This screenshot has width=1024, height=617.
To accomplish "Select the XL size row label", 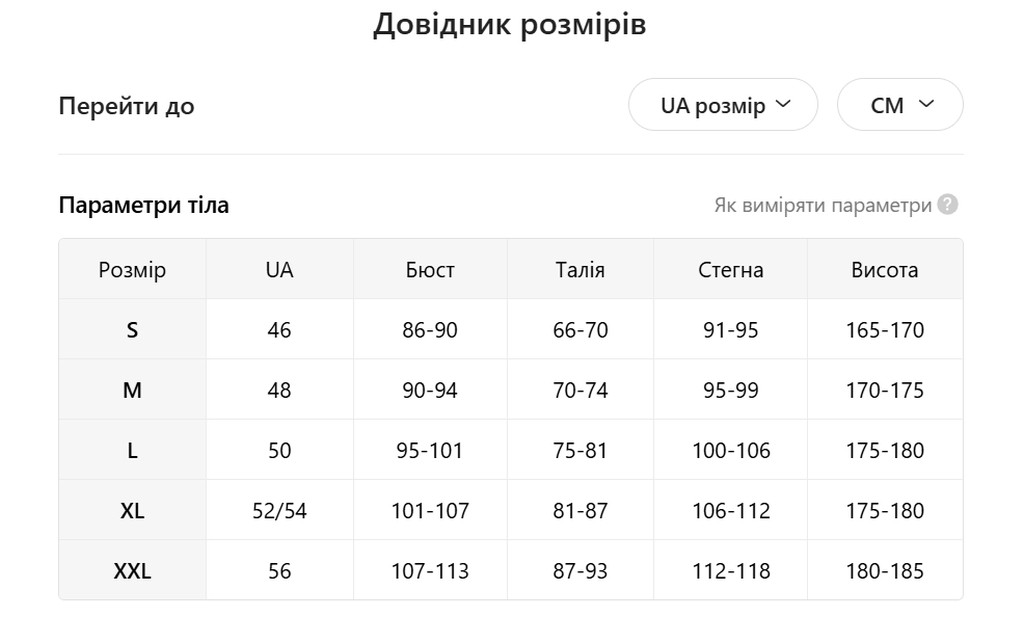I will (133, 510).
